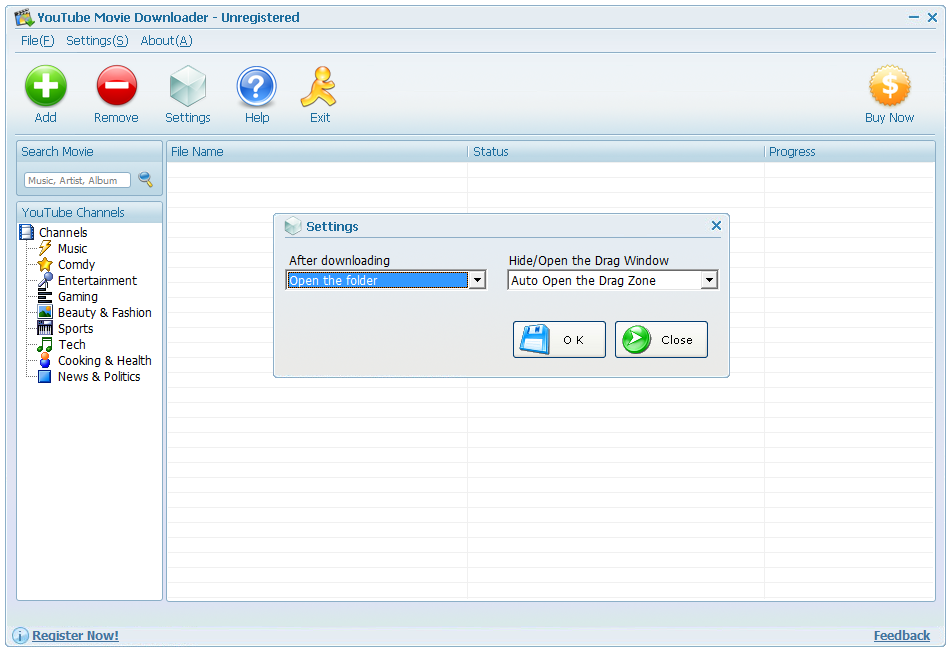Image resolution: width=949 pixels, height=649 pixels.
Task: Select the Cooking & Health channel
Action: [105, 360]
